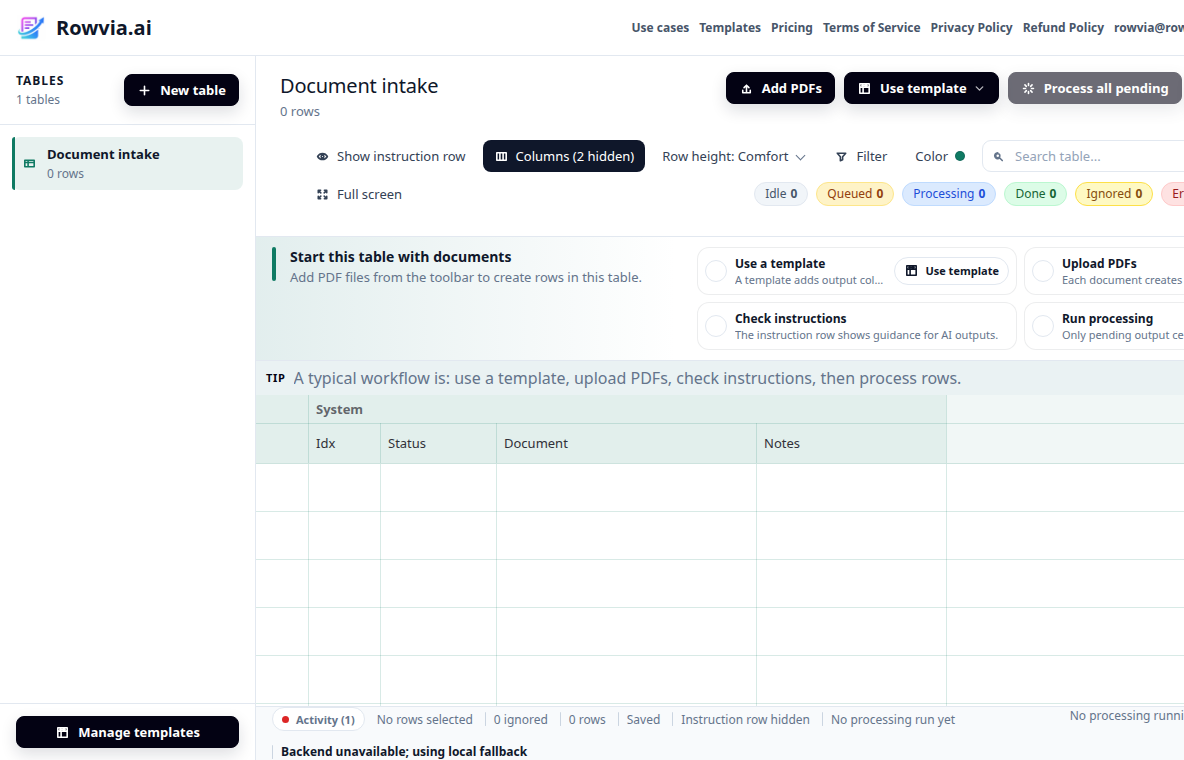The width and height of the screenshot is (1184, 760).
Task: Click the magnifier icon in search box
Action: tap(998, 157)
